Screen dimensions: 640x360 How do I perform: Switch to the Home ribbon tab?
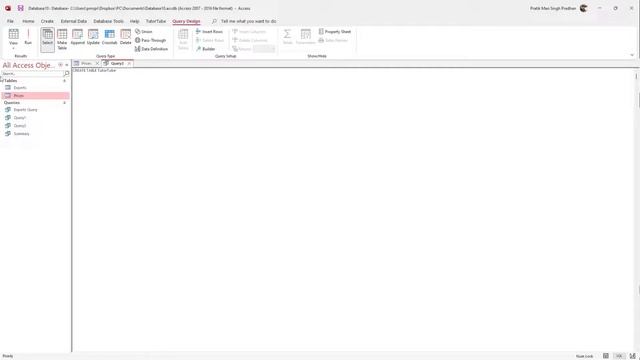(28, 21)
